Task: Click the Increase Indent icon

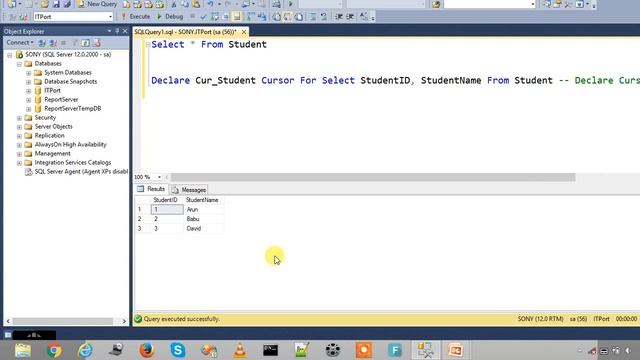Action: pos(350,17)
